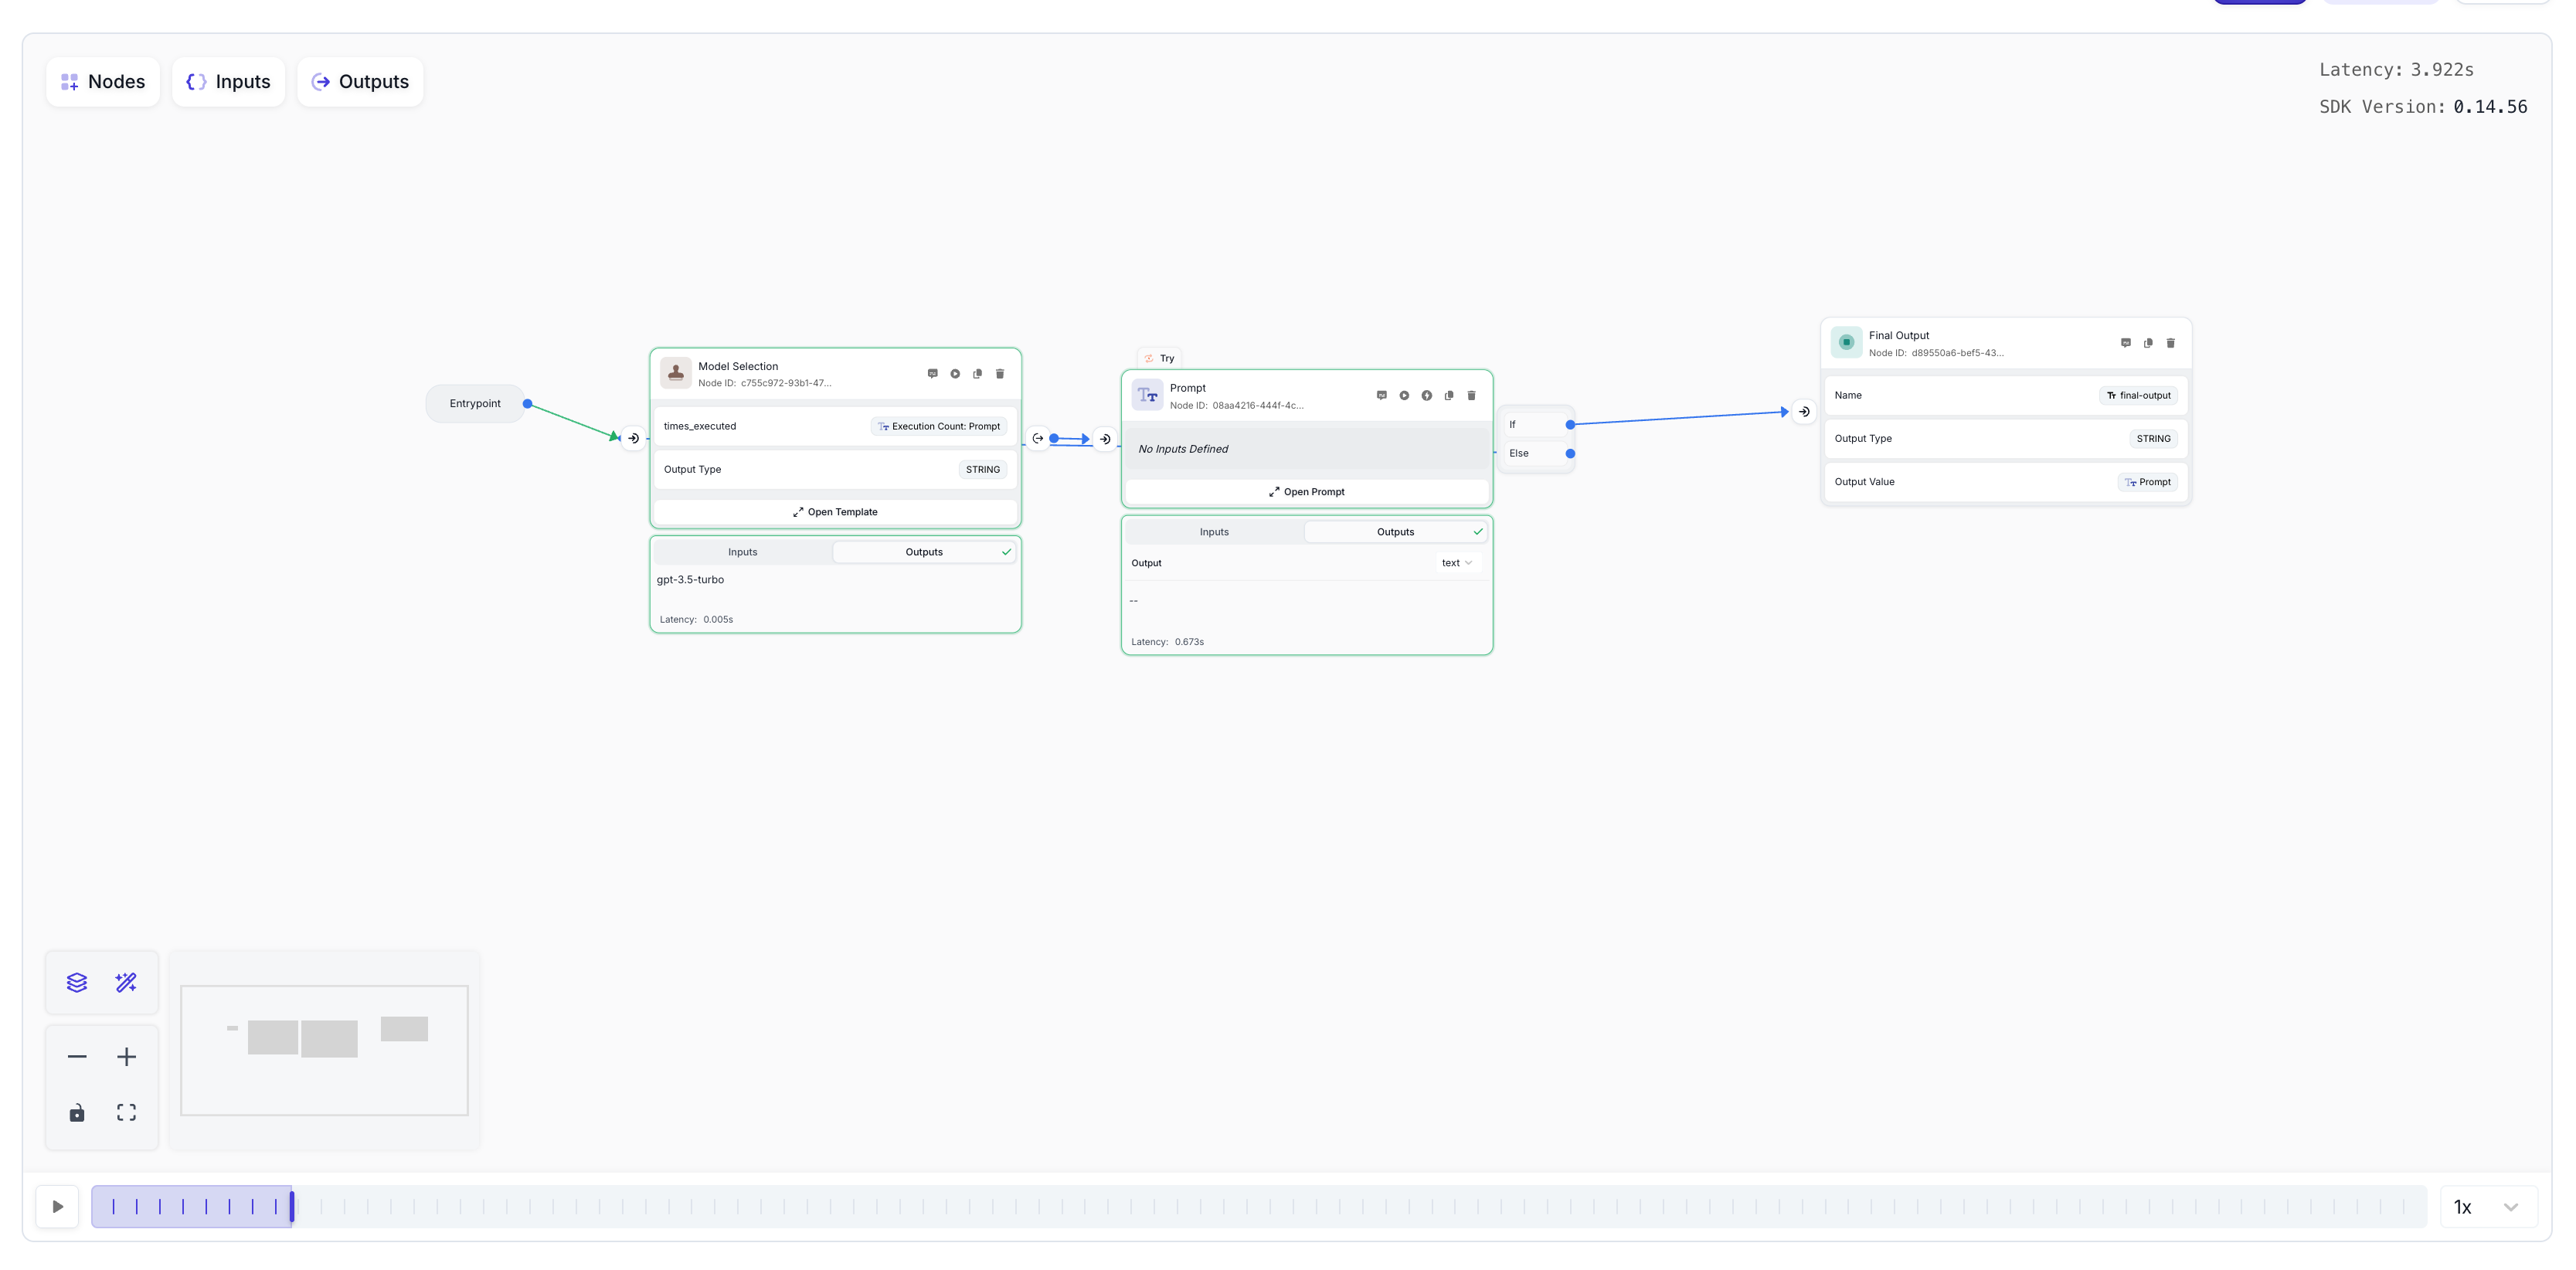Run the Model Selection node
This screenshot has height=1270, width=2576.
pos(955,374)
